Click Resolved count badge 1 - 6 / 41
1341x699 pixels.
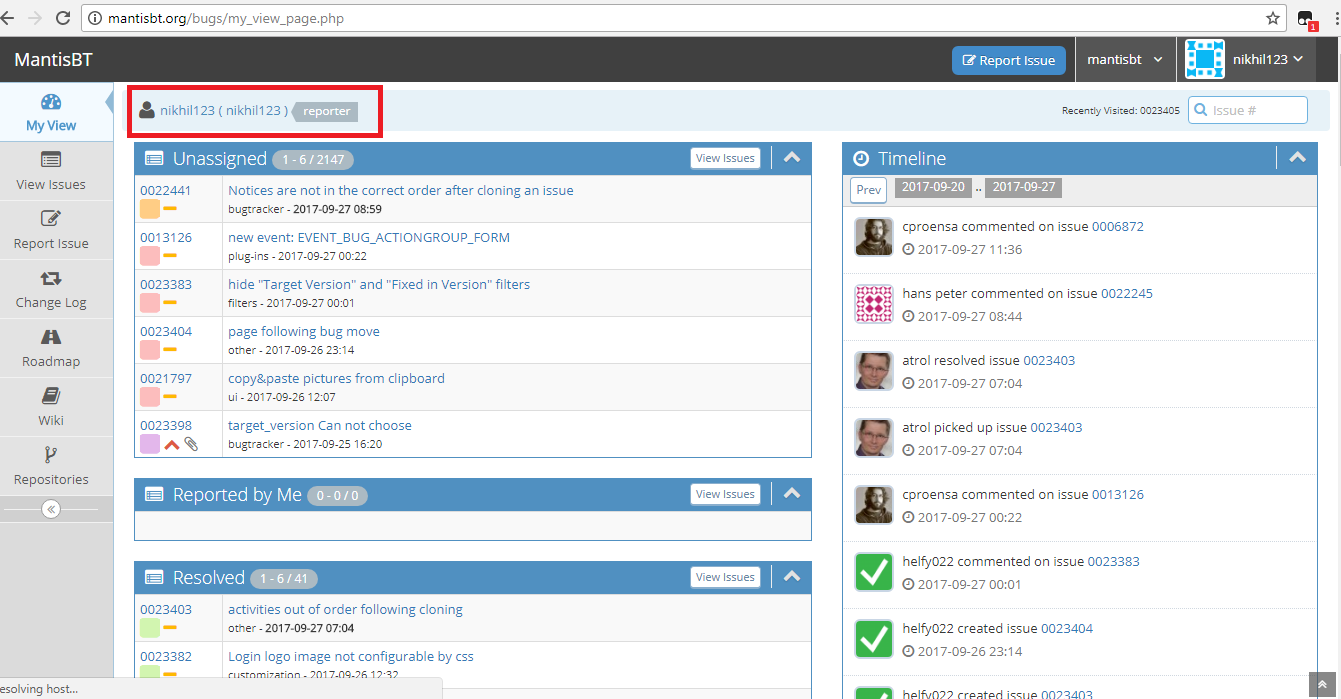point(285,578)
